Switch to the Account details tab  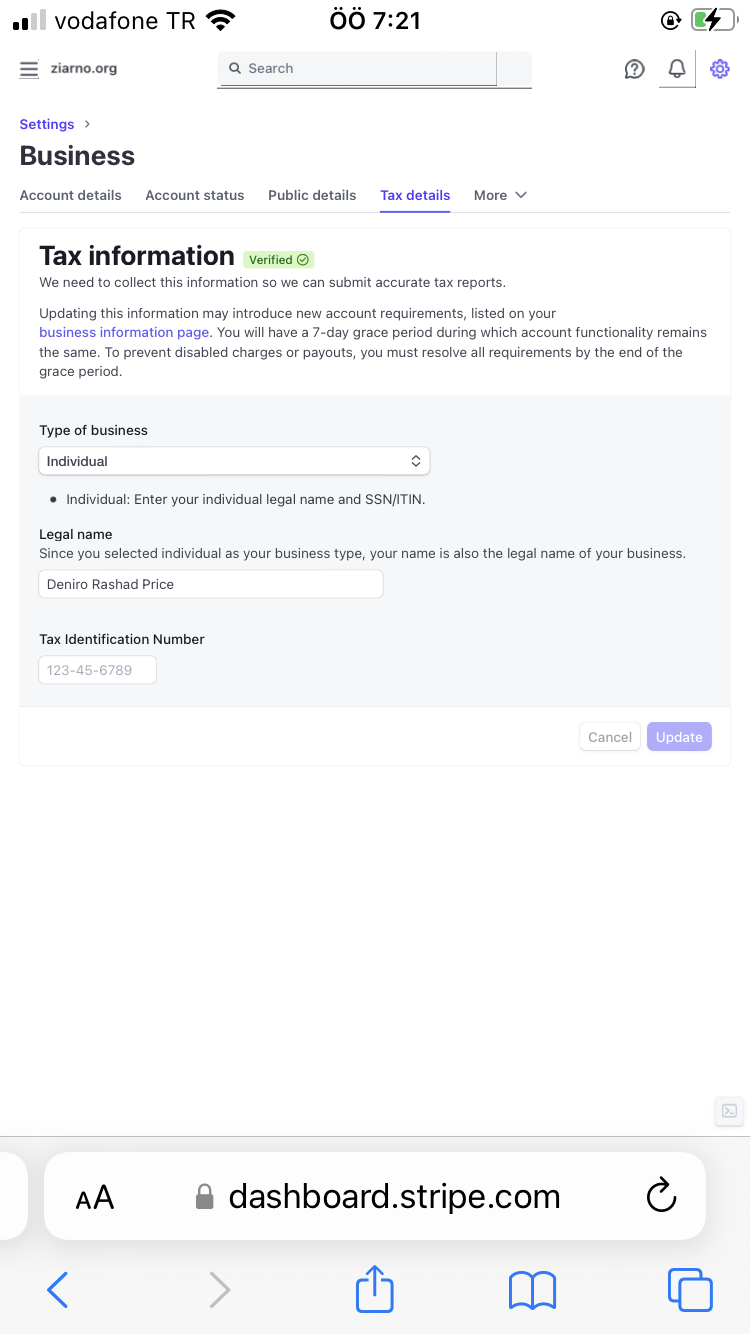coord(71,195)
